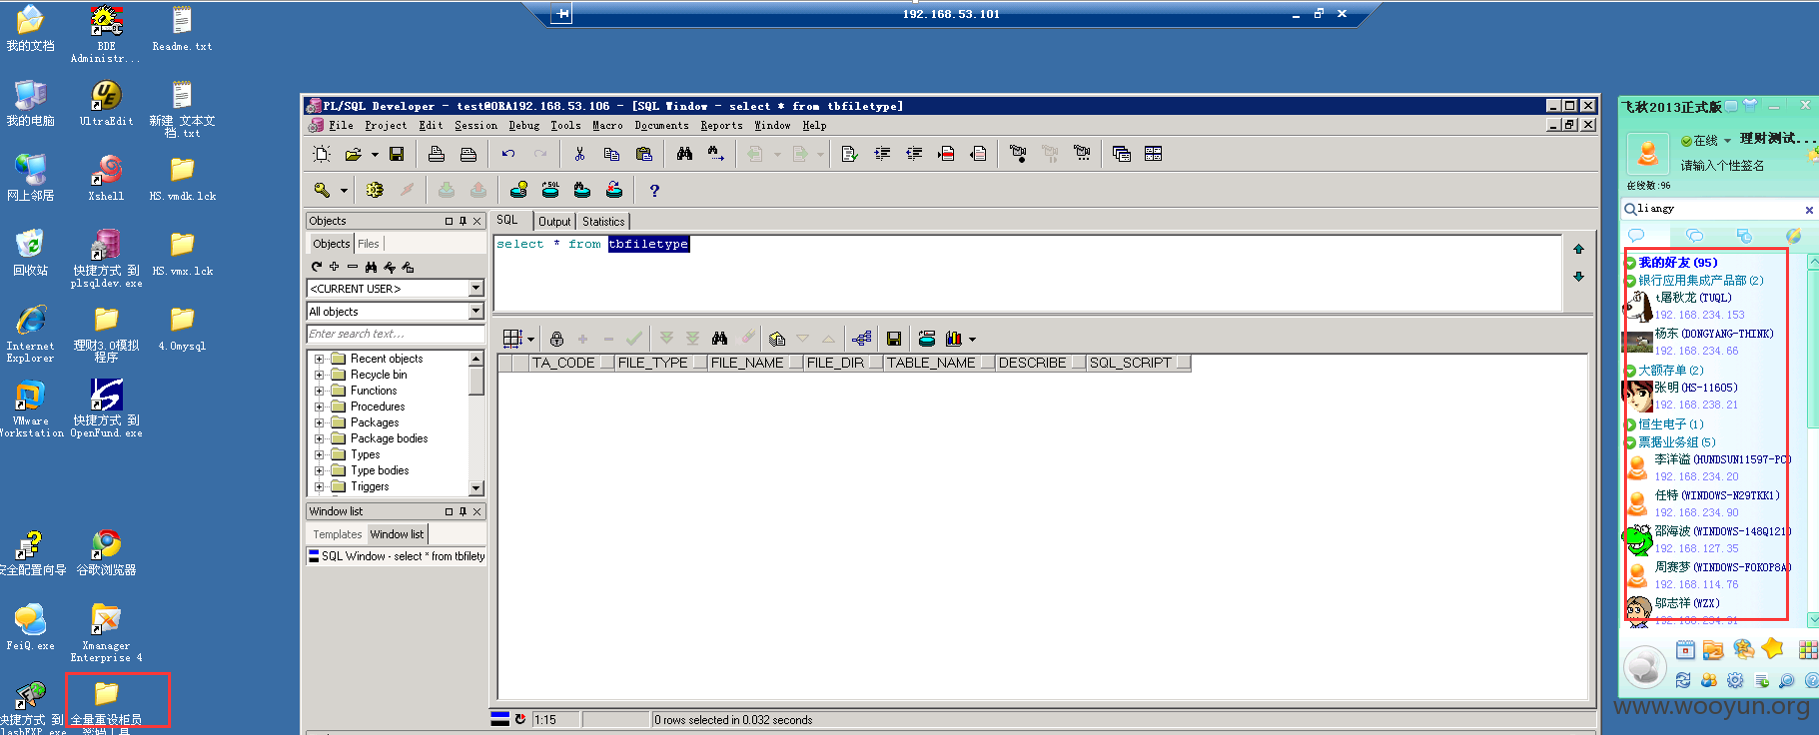Viewport: 1819px width, 735px height.
Task: Click the Copy icon in the toolbar
Action: [x=611, y=154]
